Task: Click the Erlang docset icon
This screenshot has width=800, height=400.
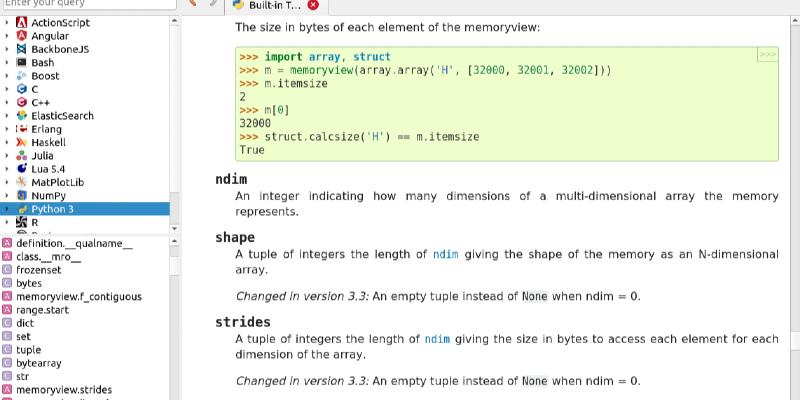Action: click(x=21, y=129)
